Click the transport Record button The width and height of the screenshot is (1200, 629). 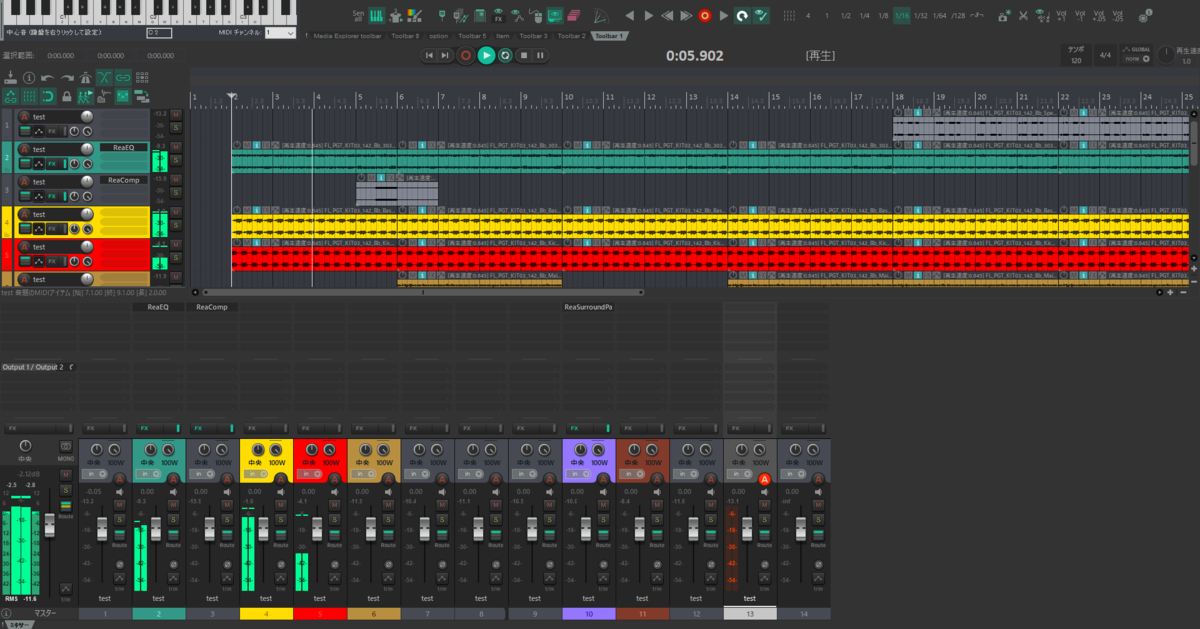[465, 55]
